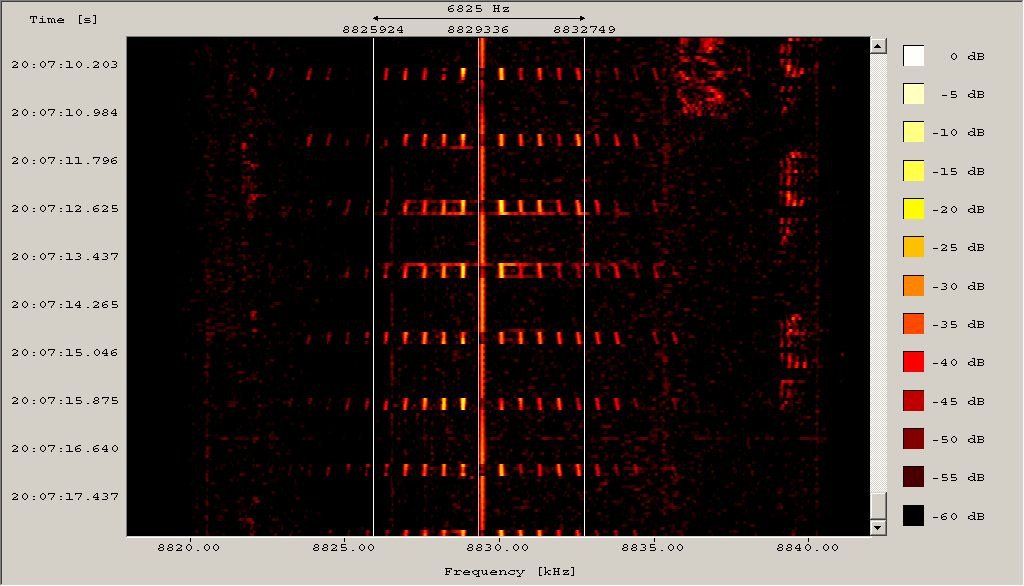1024x586 pixels.
Task: Select the -55 dB color swatch
Action: (914, 477)
